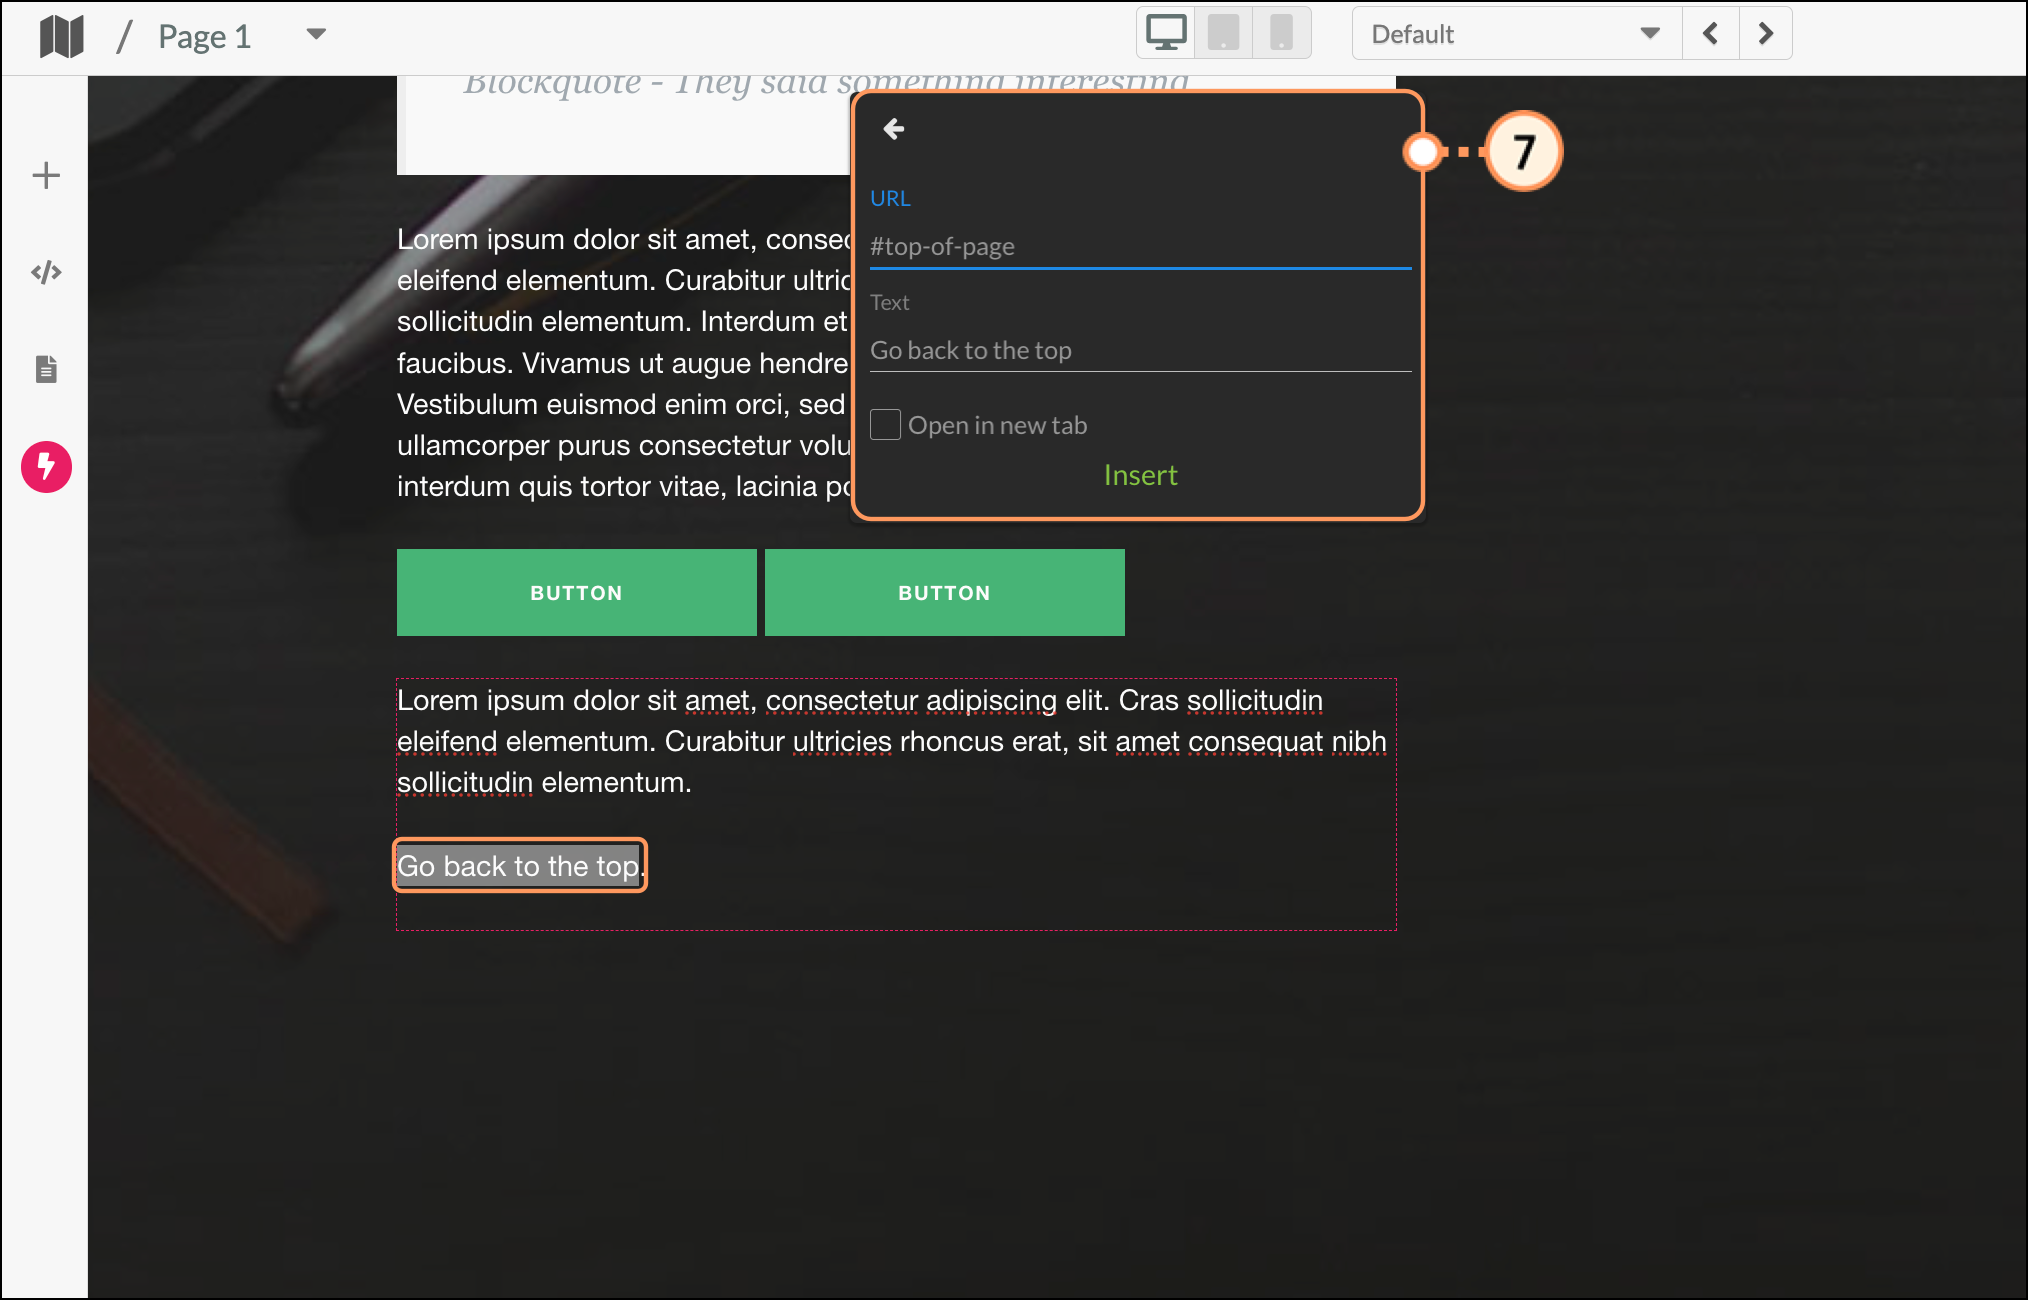Screen dimensions: 2028x1300
Task: Click the next chevron next to Default
Action: [x=1766, y=34]
